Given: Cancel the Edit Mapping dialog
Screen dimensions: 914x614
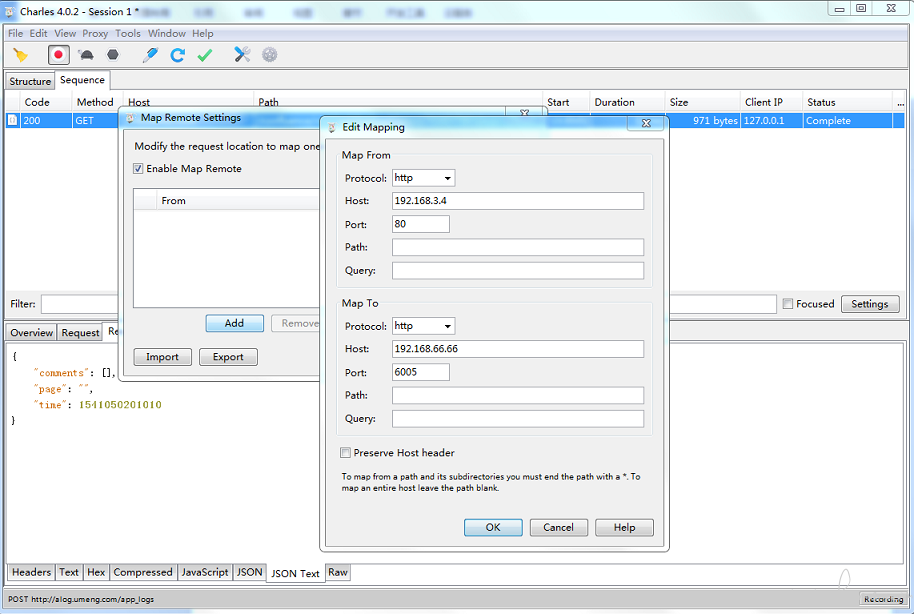Looking at the screenshot, I should point(558,527).
